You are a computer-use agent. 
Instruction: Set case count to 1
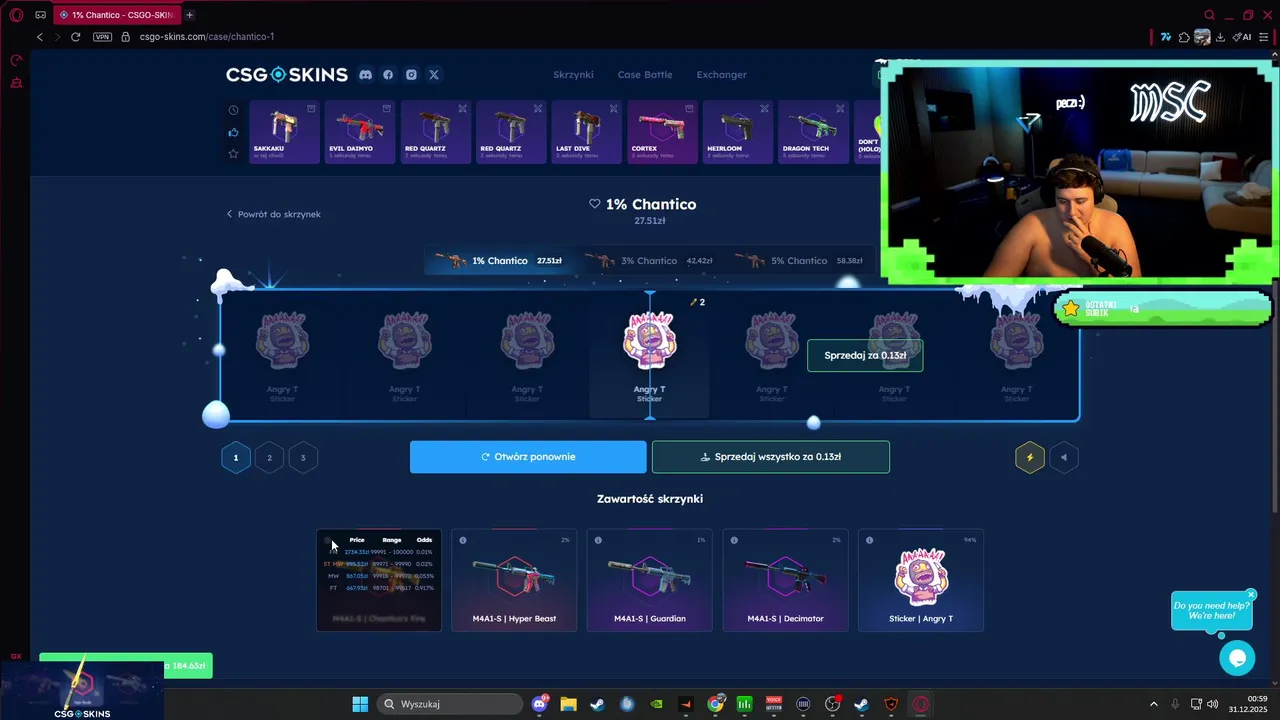[236, 458]
